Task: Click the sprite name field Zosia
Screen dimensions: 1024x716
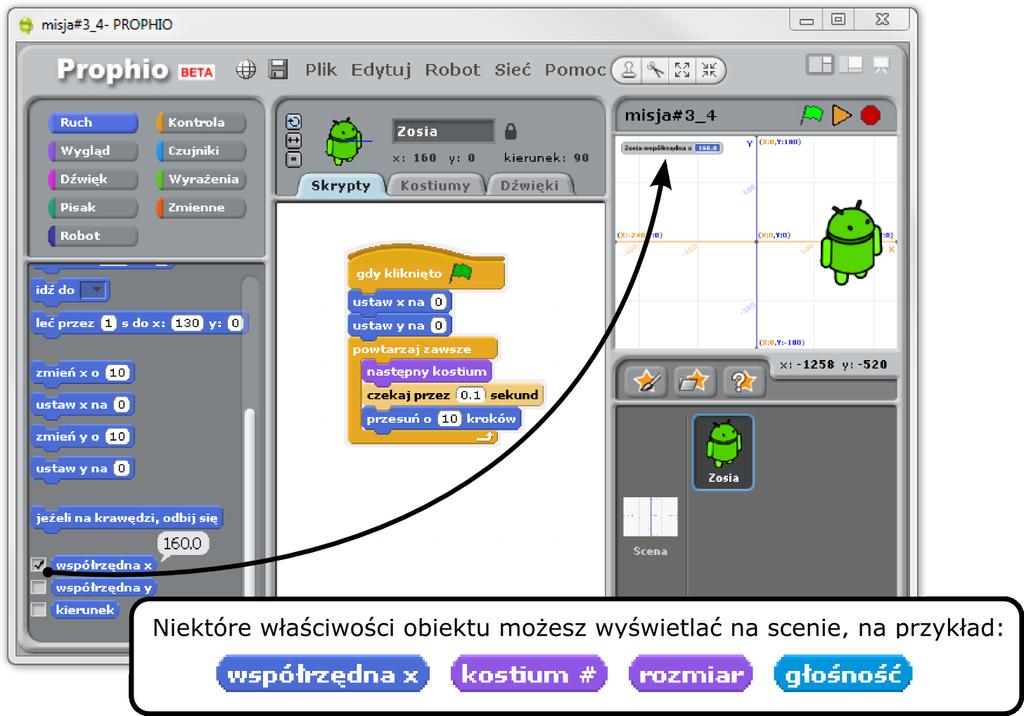Action: tap(443, 131)
